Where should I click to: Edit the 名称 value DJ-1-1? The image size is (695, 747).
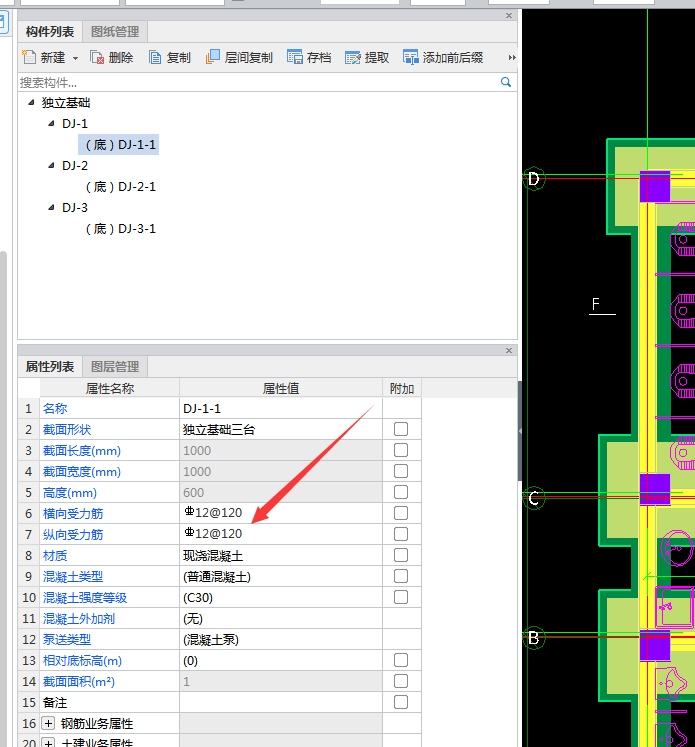coord(281,408)
